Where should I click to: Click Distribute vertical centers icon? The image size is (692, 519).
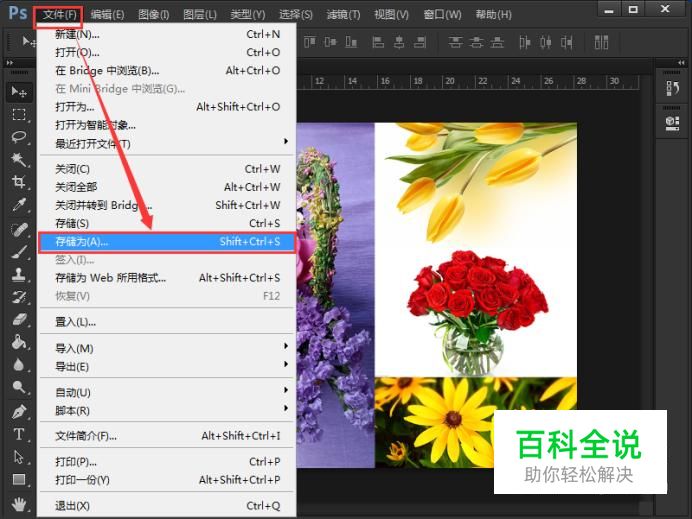coord(476,42)
